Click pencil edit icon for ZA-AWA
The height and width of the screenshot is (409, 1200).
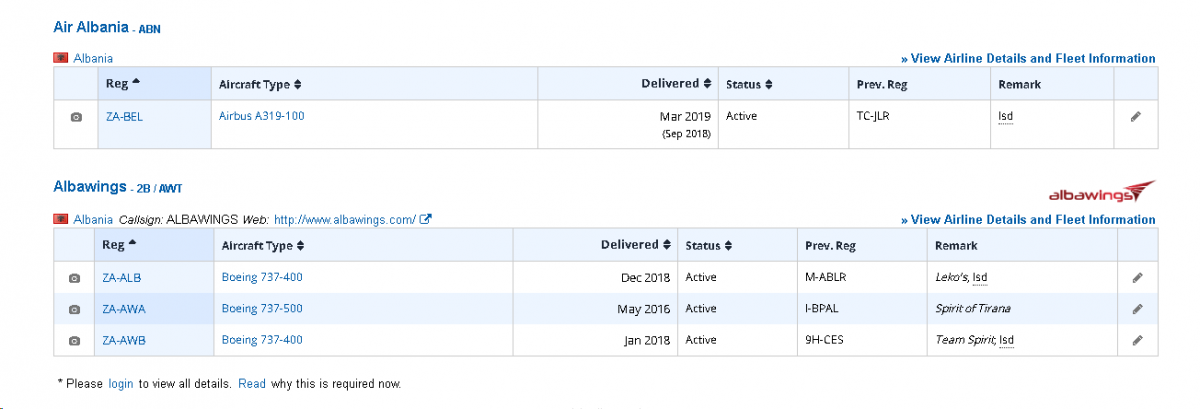coord(1137,310)
